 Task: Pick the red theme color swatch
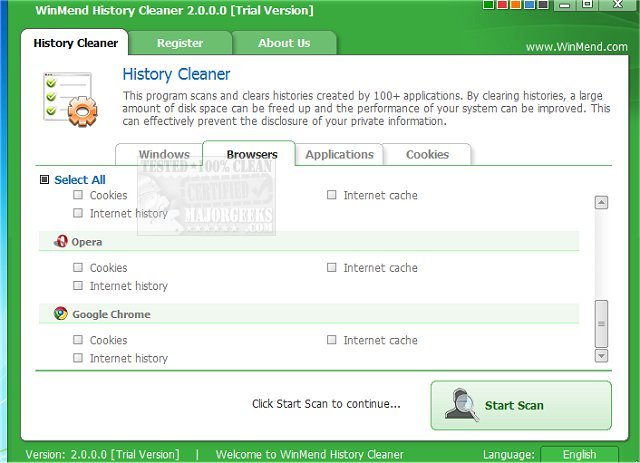click(x=502, y=4)
